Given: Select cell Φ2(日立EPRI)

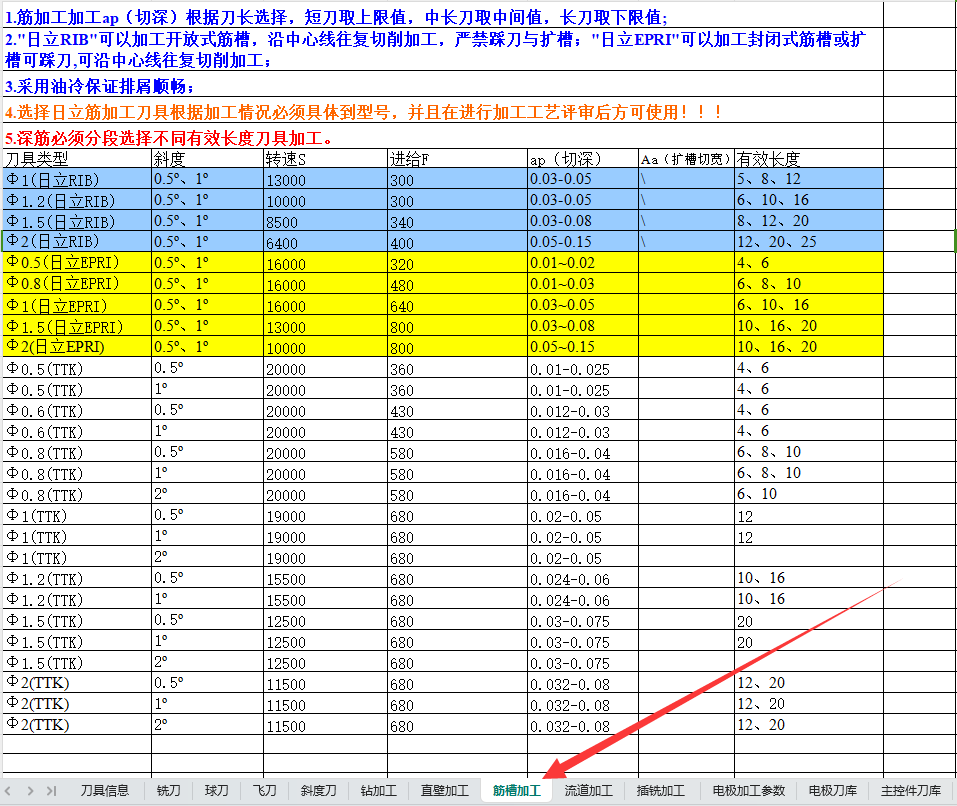Looking at the screenshot, I should point(77,347).
